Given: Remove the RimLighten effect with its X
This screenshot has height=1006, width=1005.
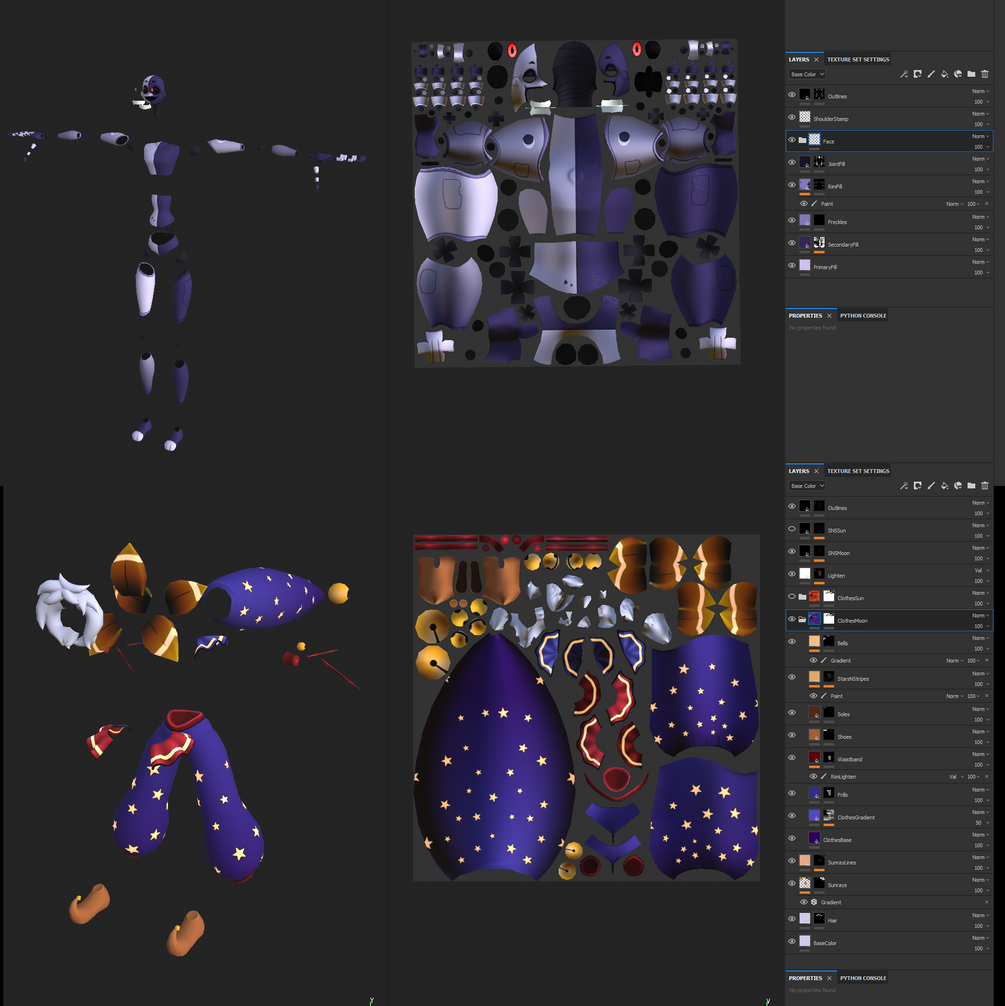Looking at the screenshot, I should (x=987, y=777).
